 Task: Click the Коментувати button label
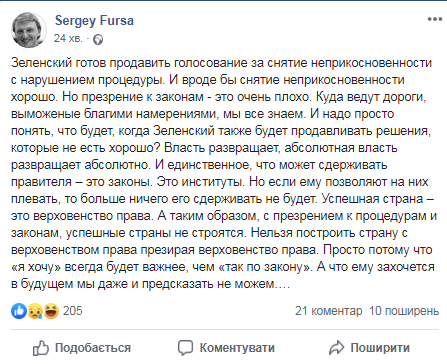click(237, 348)
